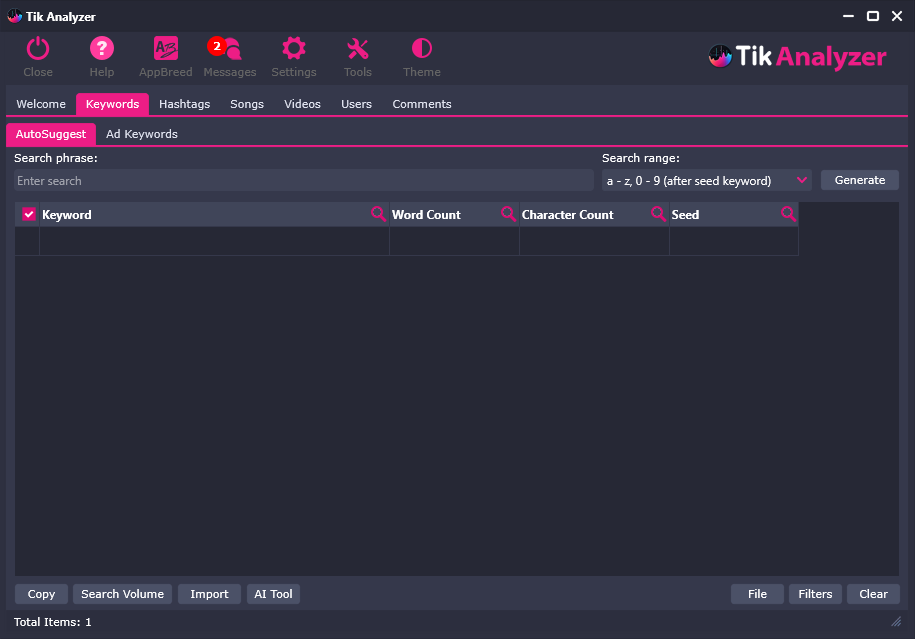Click the Import button
This screenshot has height=639, width=915.
point(209,593)
